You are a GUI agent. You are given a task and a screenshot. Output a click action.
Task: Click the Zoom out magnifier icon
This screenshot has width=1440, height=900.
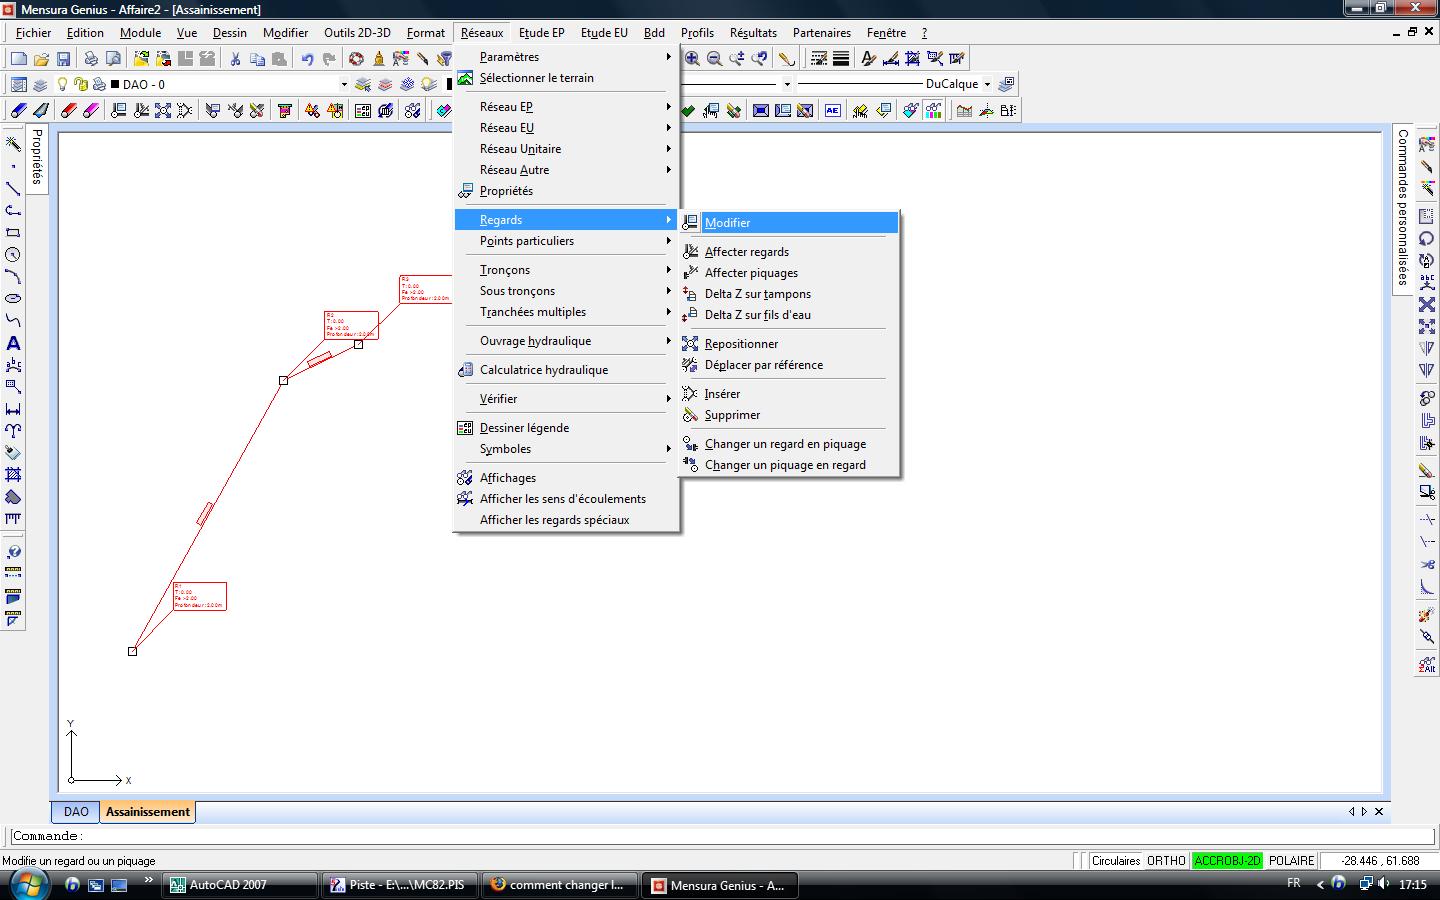[714, 59]
